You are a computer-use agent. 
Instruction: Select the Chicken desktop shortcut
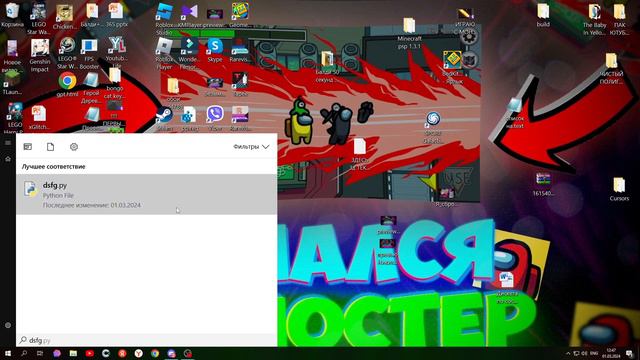pyautogui.click(x=64, y=17)
